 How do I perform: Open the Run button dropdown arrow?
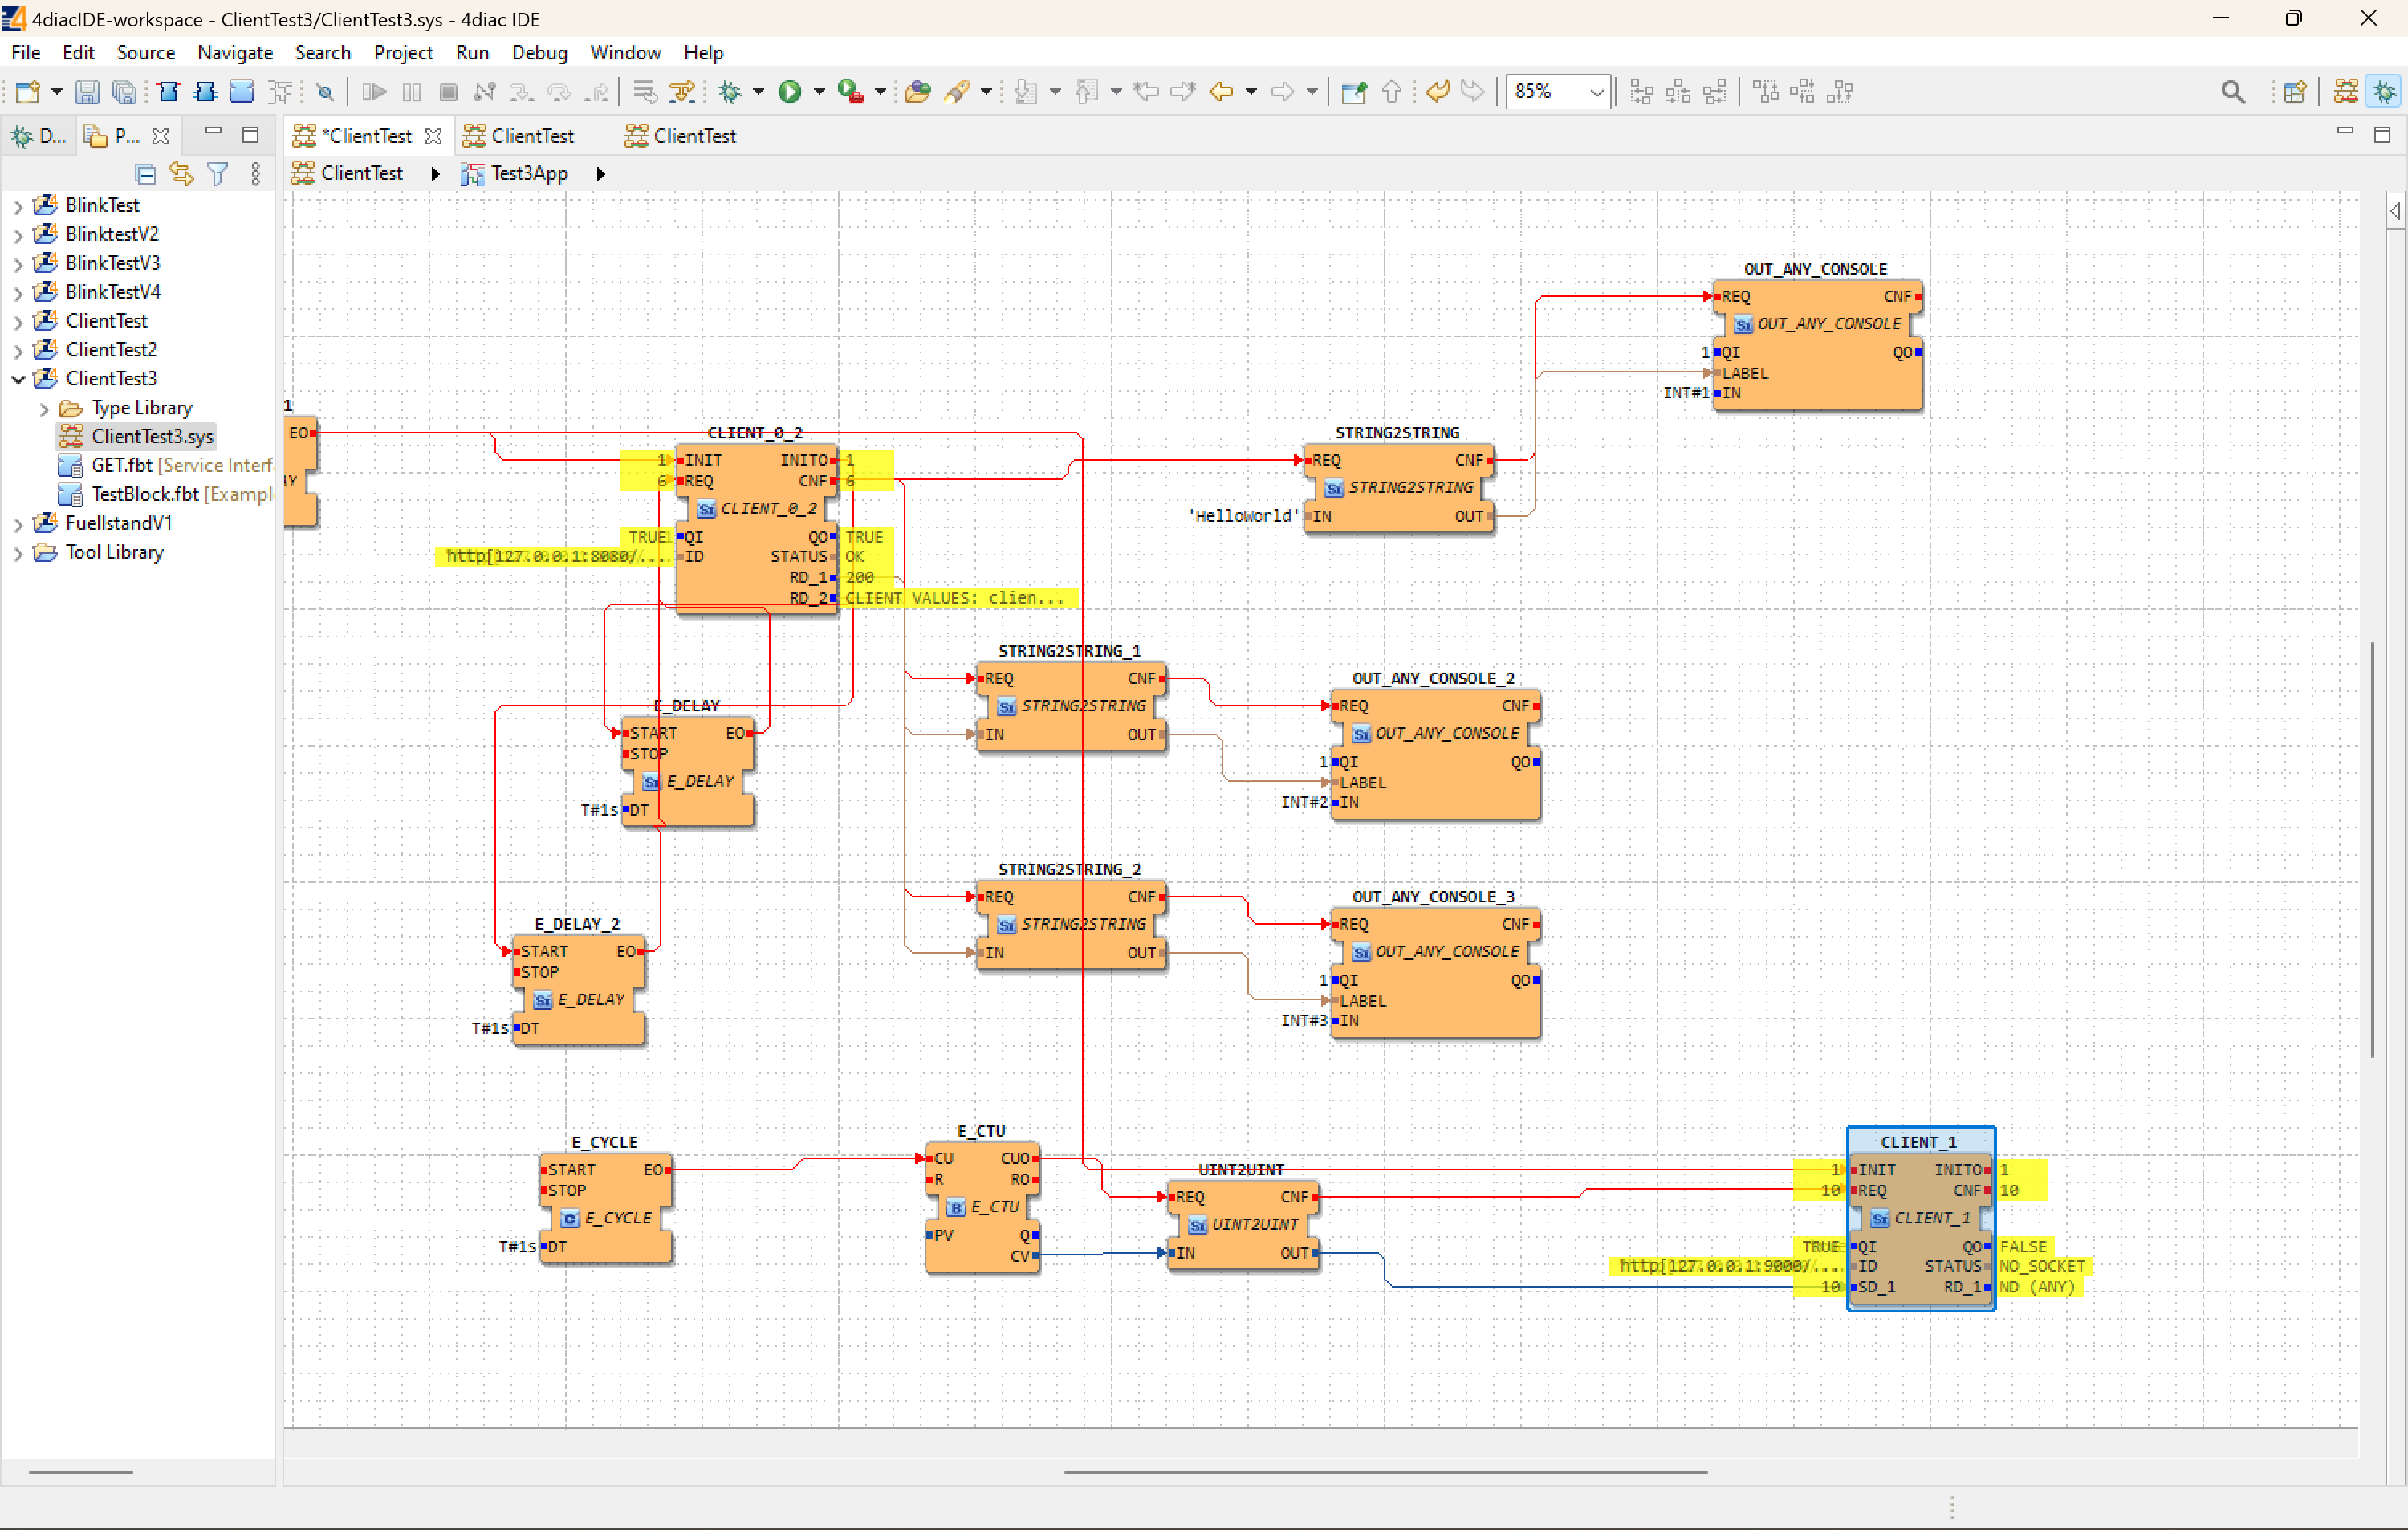(819, 92)
